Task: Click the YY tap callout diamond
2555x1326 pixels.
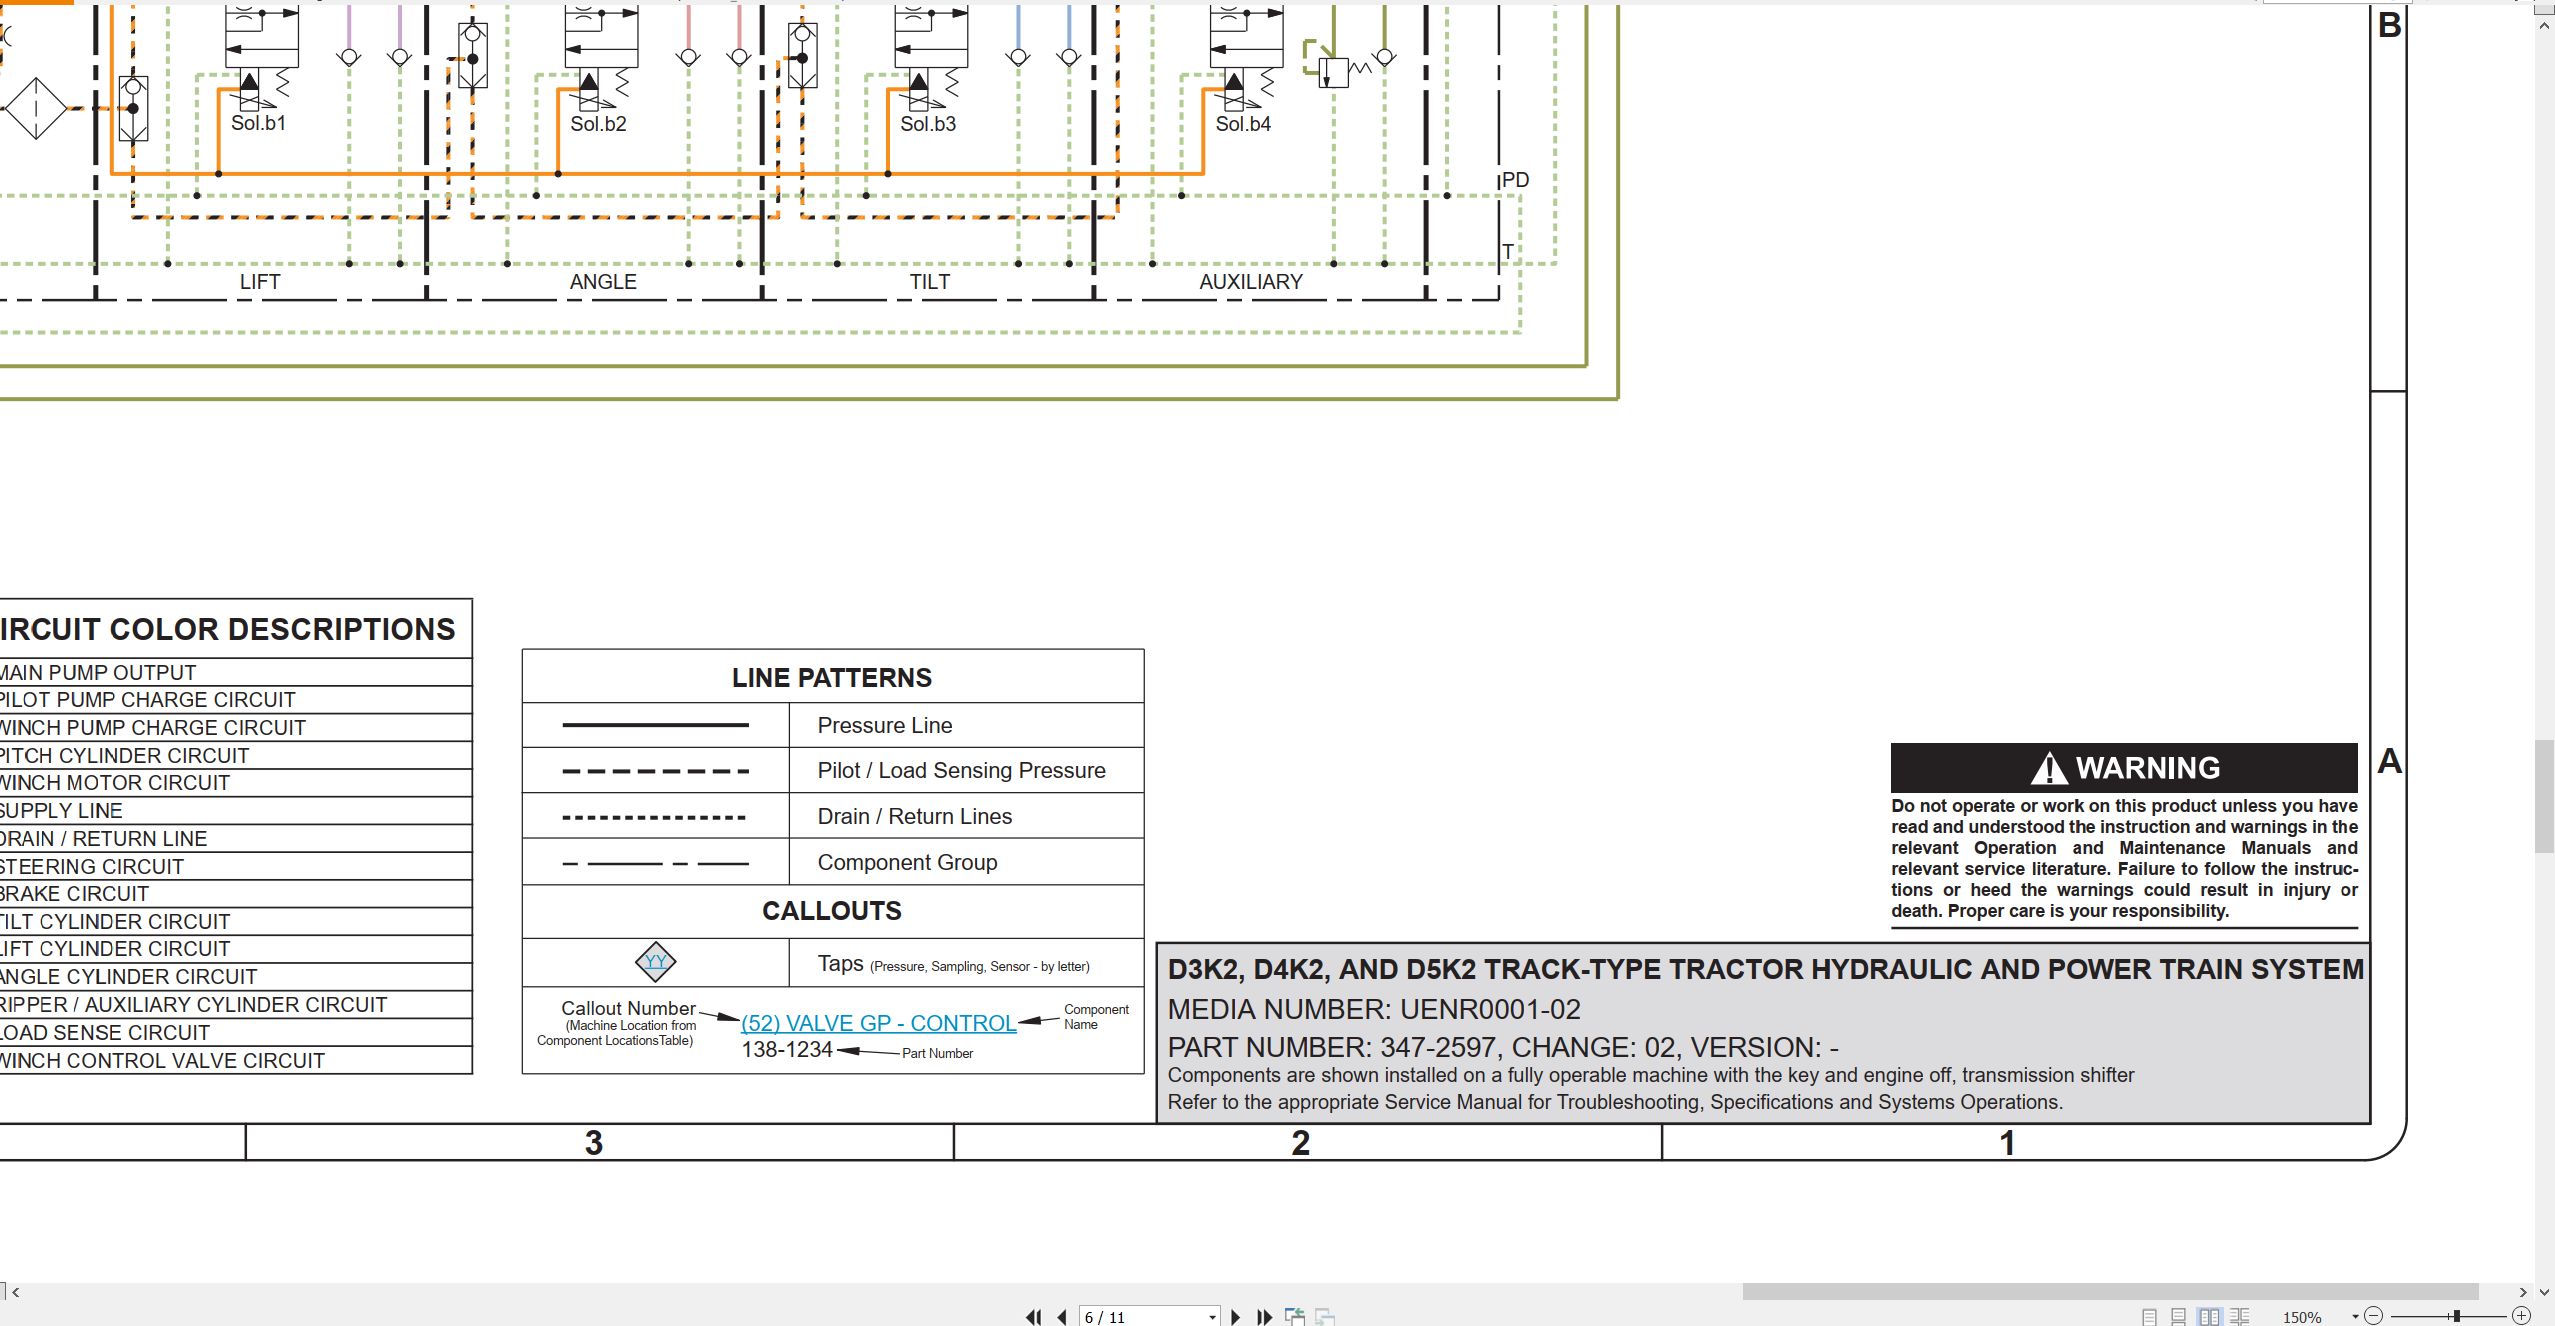Action: [656, 962]
